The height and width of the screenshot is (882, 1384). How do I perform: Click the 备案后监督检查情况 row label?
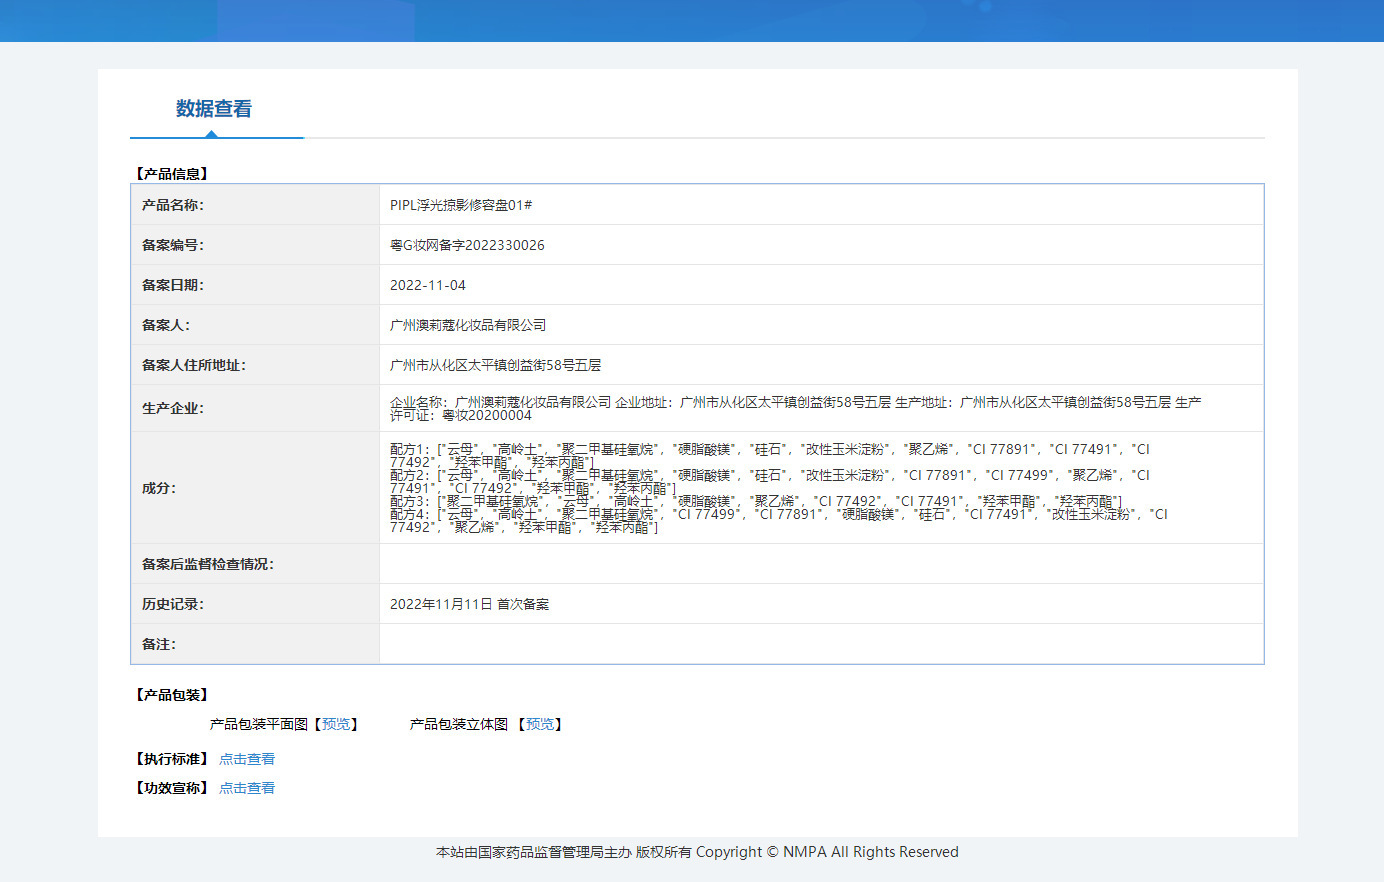(208, 564)
